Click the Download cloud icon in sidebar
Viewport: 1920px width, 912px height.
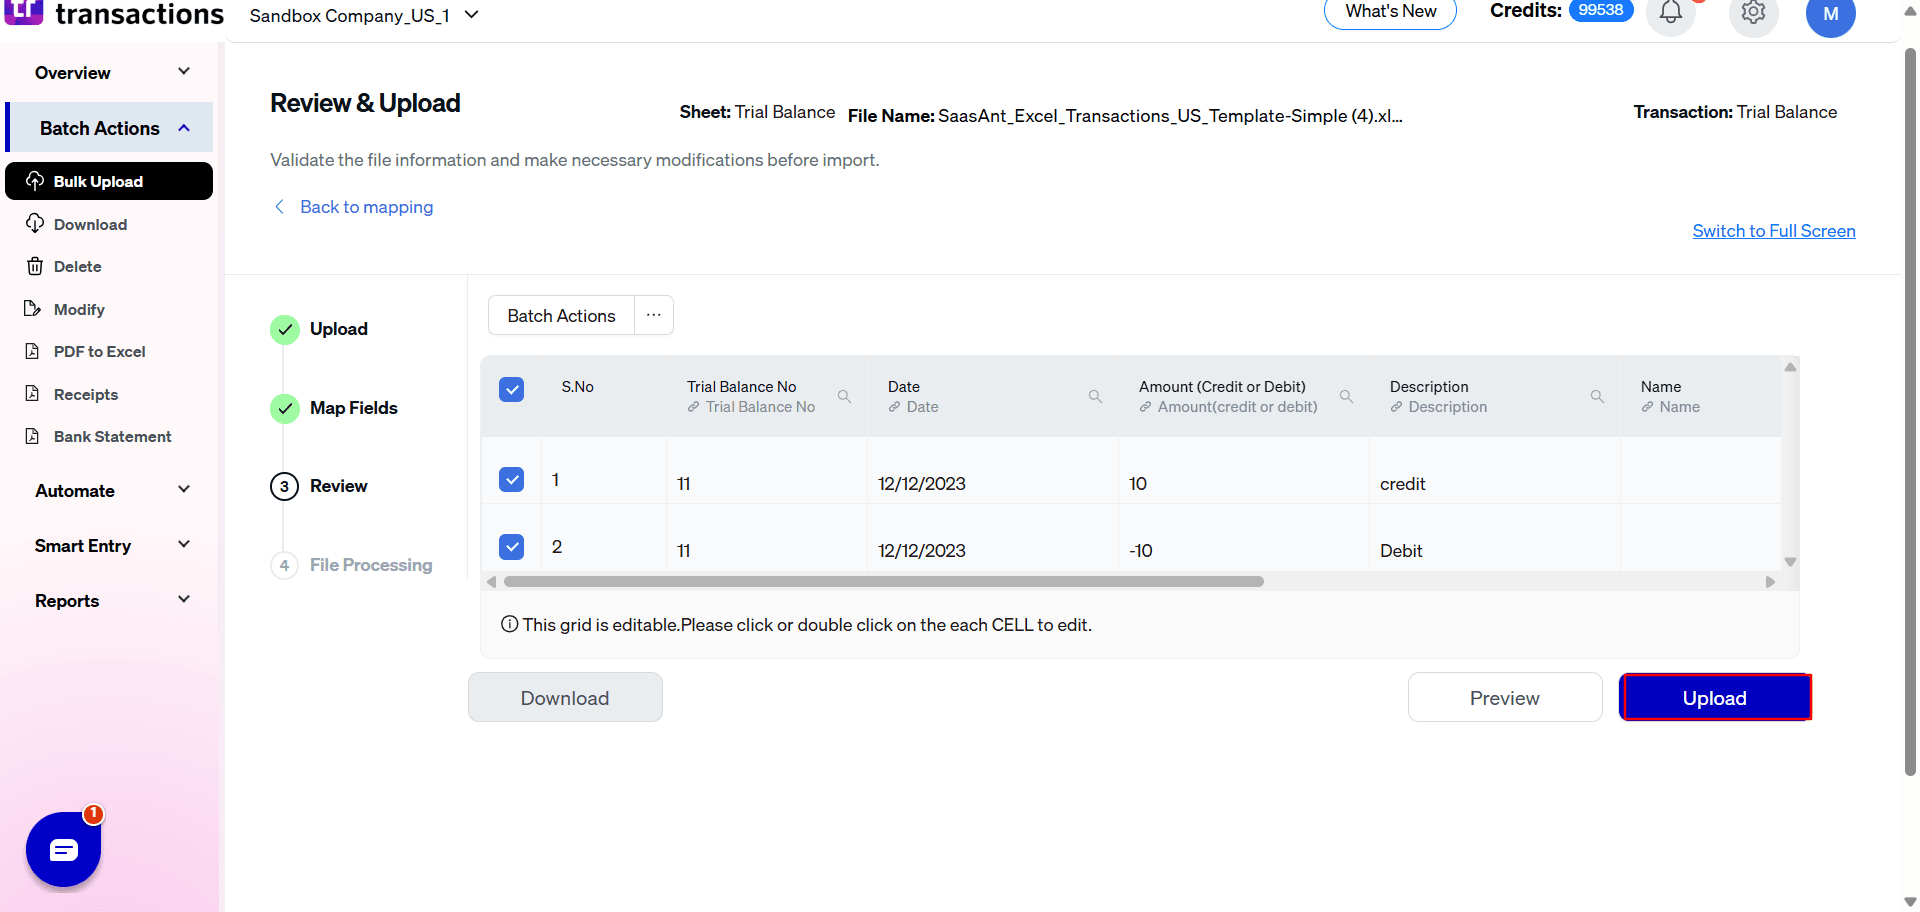pos(35,223)
